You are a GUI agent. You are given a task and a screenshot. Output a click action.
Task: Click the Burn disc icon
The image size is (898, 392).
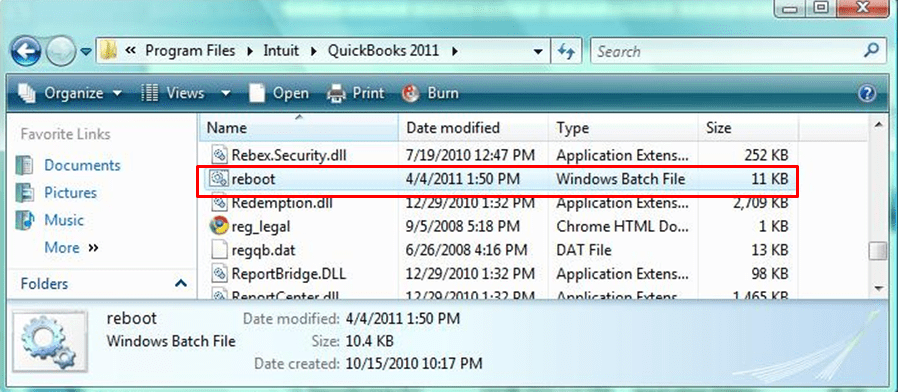tap(410, 93)
